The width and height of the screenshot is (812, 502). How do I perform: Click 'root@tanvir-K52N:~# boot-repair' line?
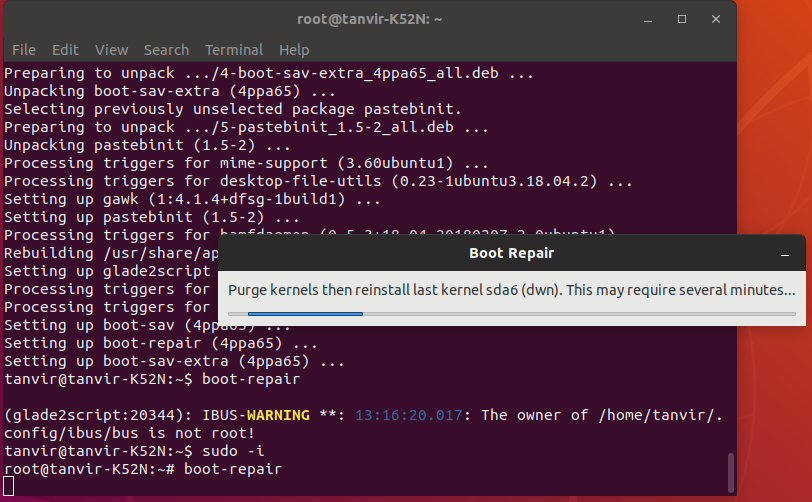(x=143, y=469)
